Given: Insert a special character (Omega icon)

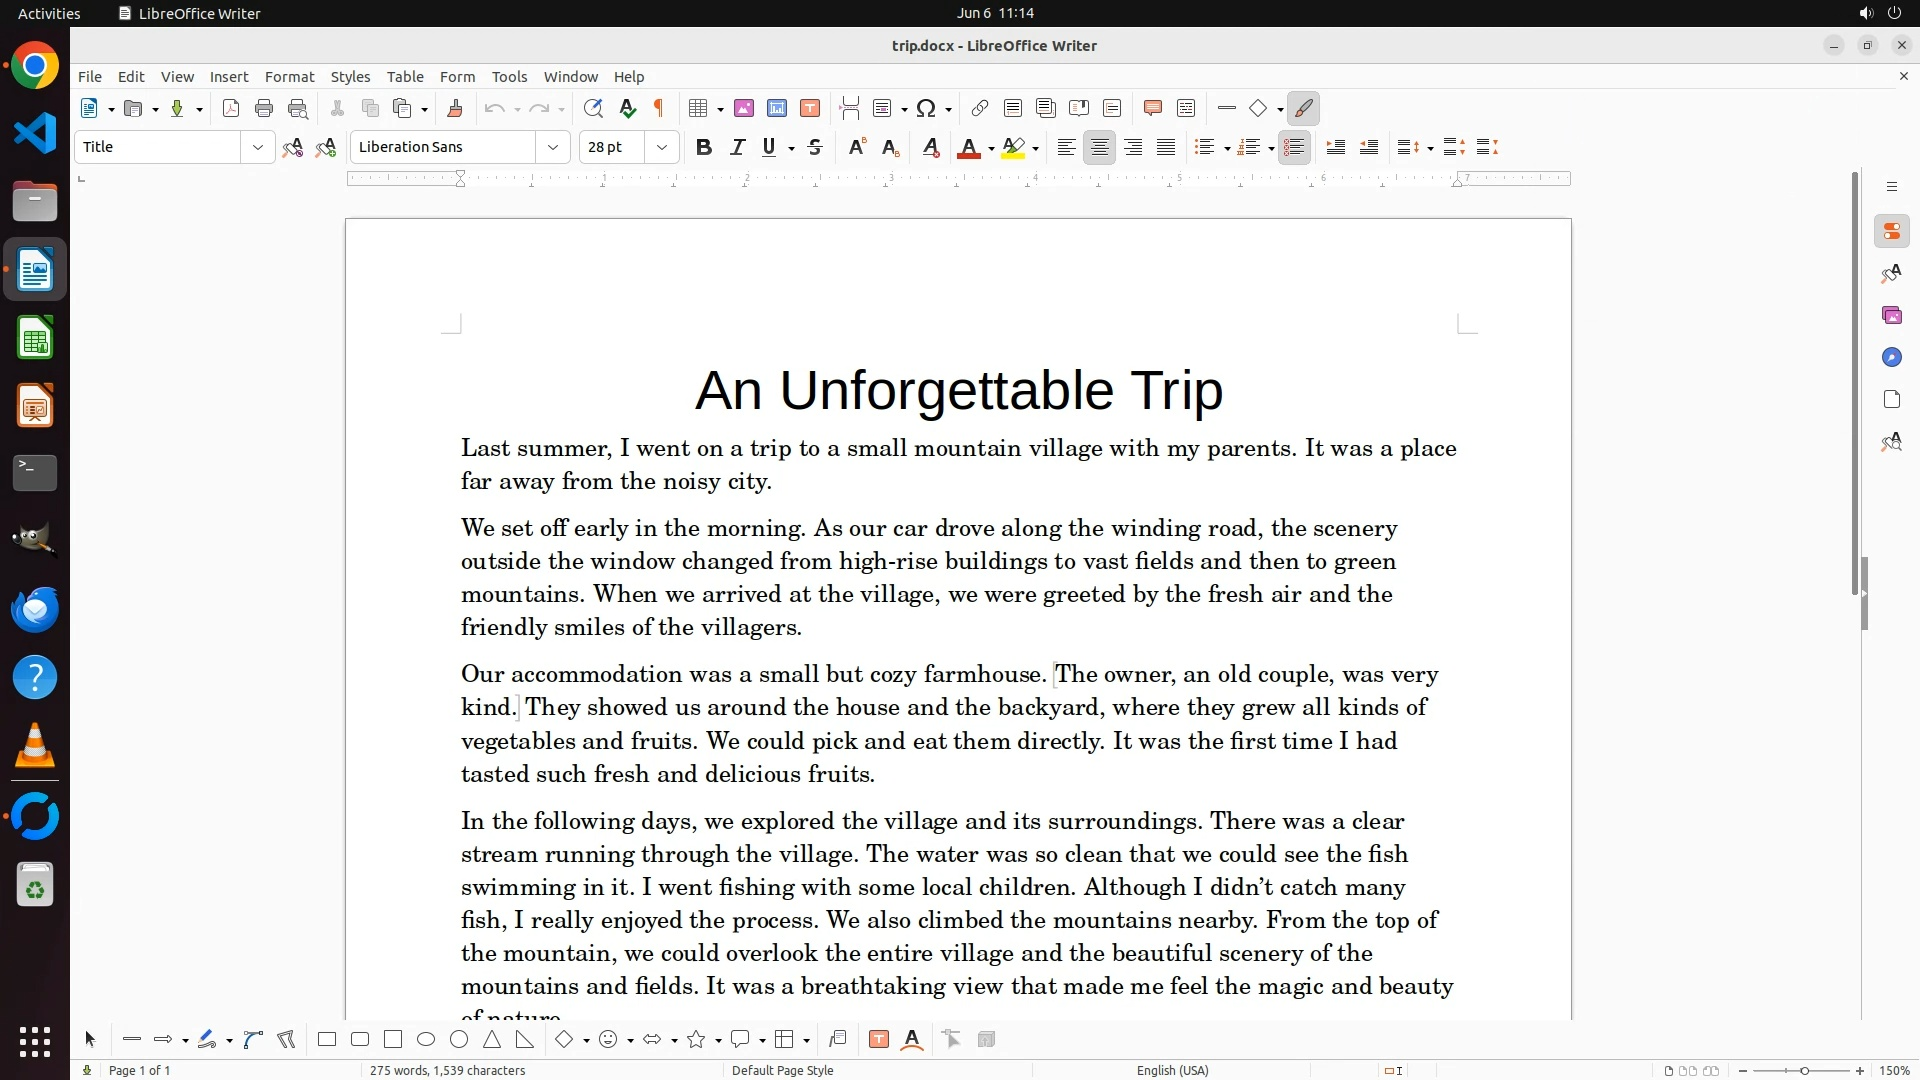Looking at the screenshot, I should pos(926,109).
